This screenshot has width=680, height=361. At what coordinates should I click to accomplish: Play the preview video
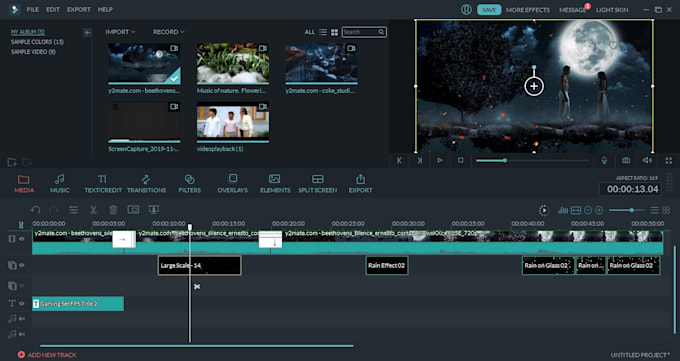tap(440, 161)
